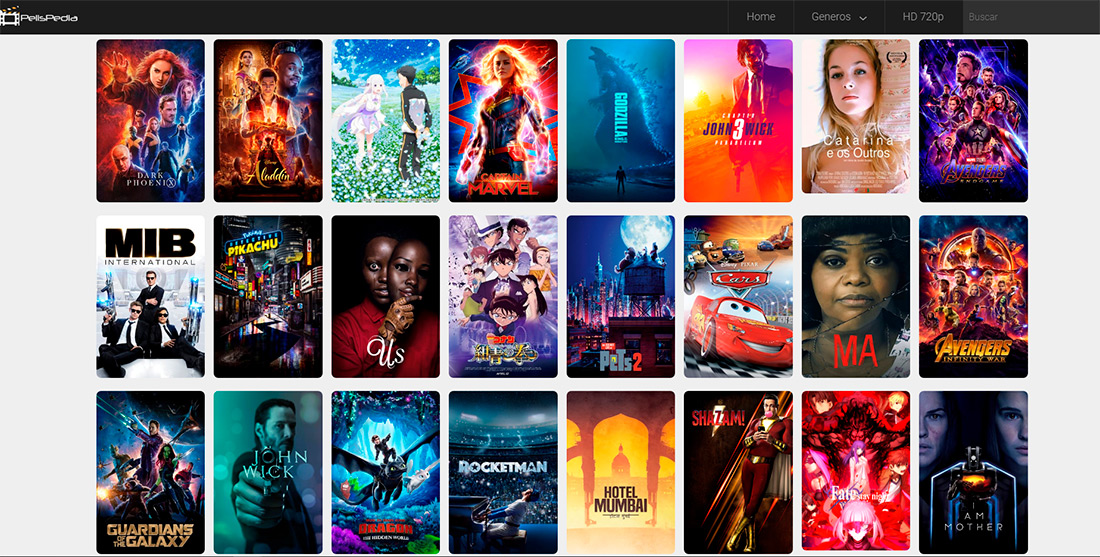Select the Aladdin movie poster
Screen dimensions: 1100x557
(x=268, y=120)
